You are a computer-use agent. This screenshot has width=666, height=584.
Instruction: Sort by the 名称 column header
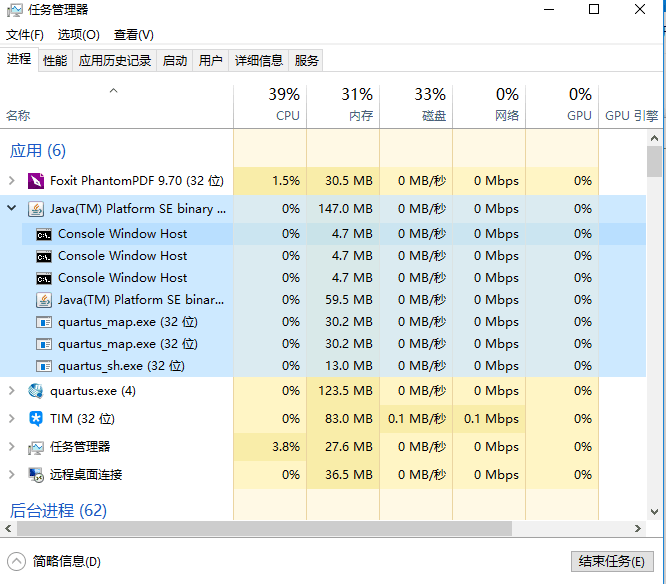pyautogui.click(x=116, y=107)
